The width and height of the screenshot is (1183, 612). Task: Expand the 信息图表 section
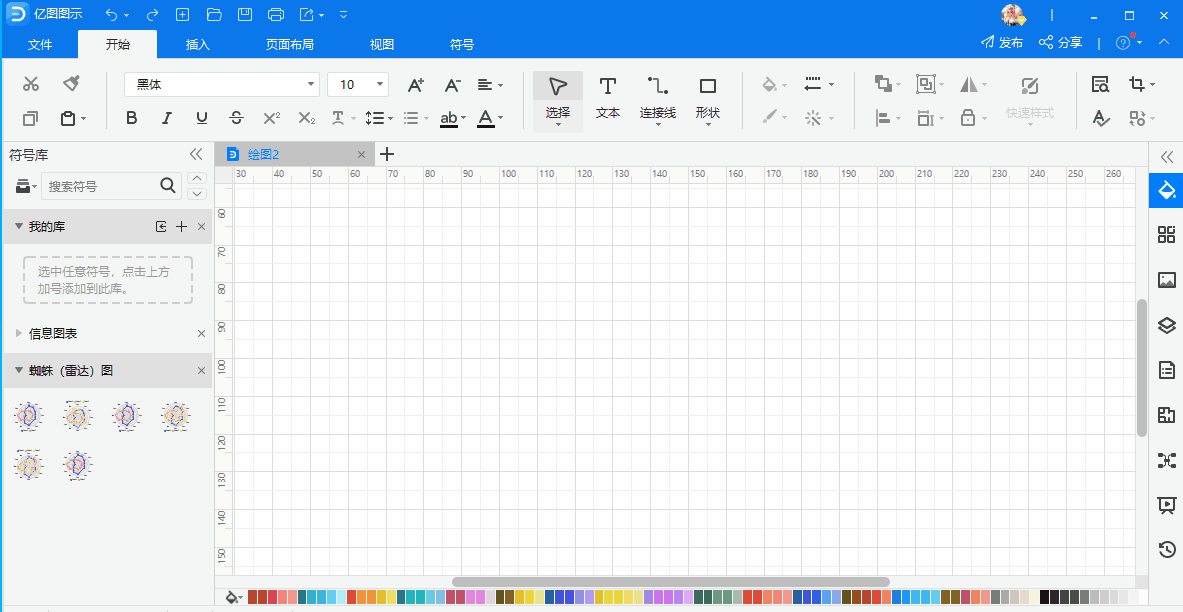click(19, 333)
